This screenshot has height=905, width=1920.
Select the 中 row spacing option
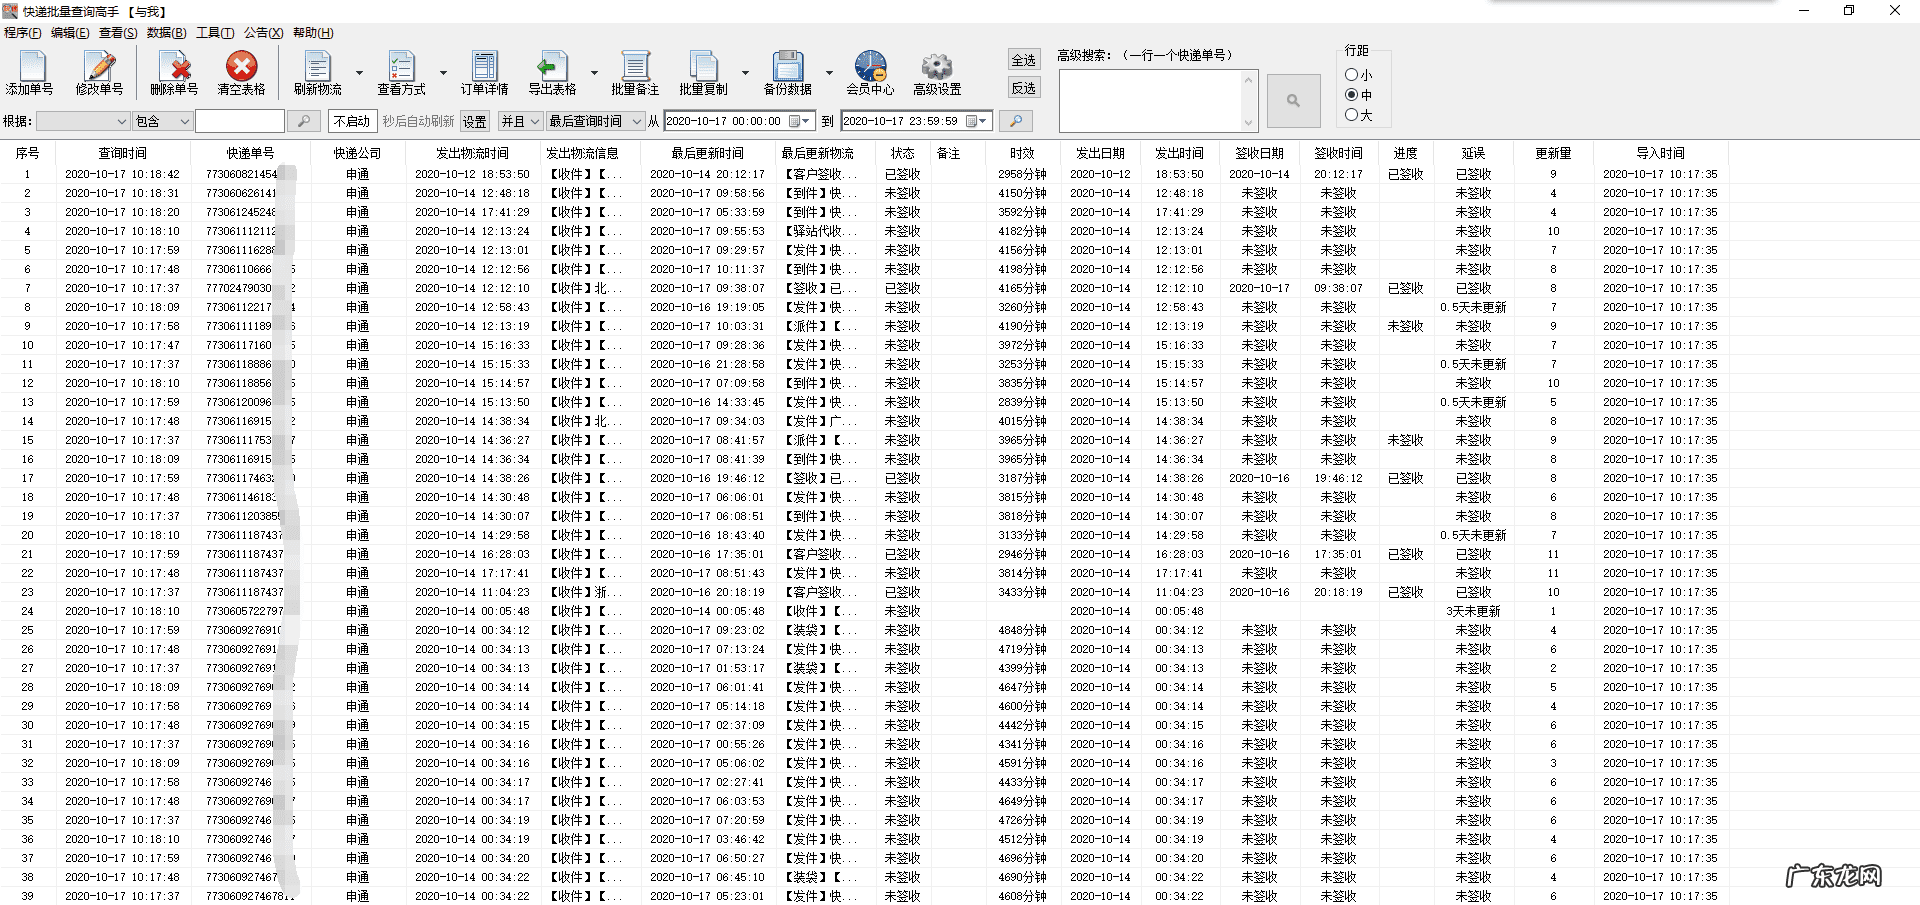(1352, 95)
